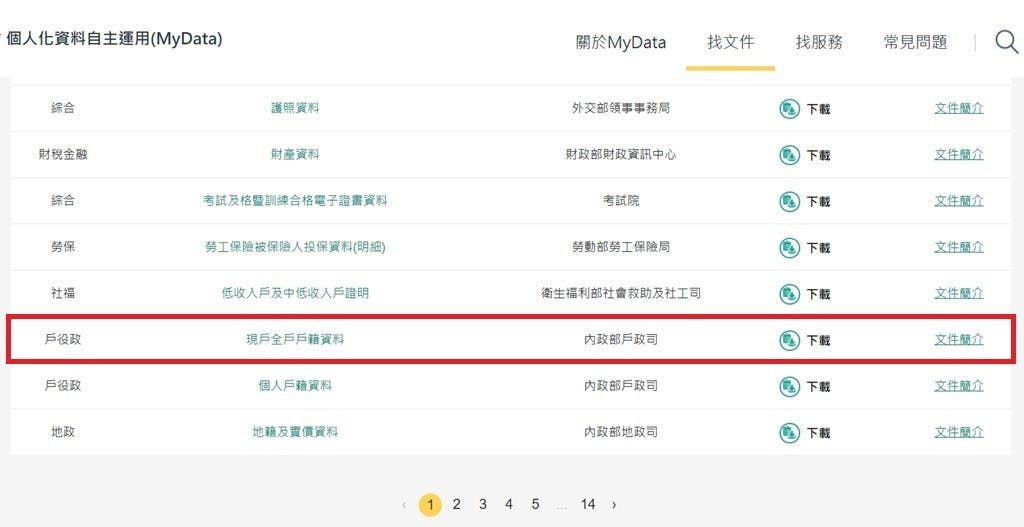Jump to page 14

click(588, 505)
